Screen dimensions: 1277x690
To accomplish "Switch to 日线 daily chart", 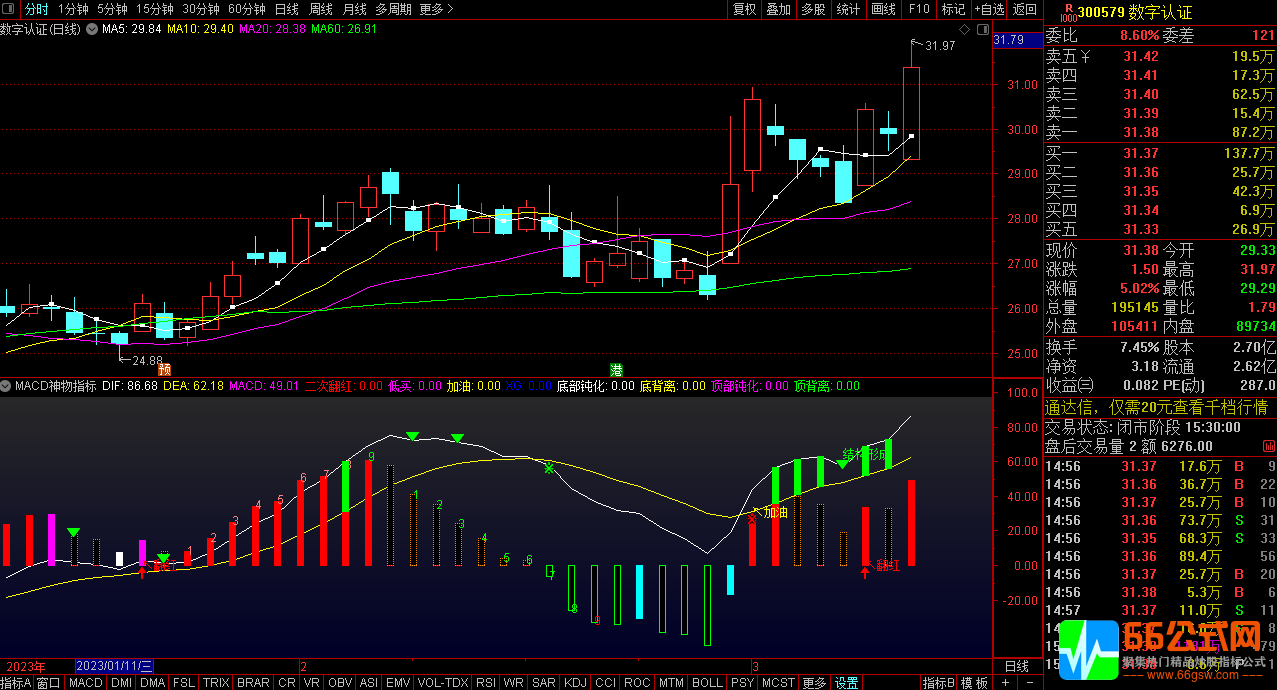I will (287, 9).
